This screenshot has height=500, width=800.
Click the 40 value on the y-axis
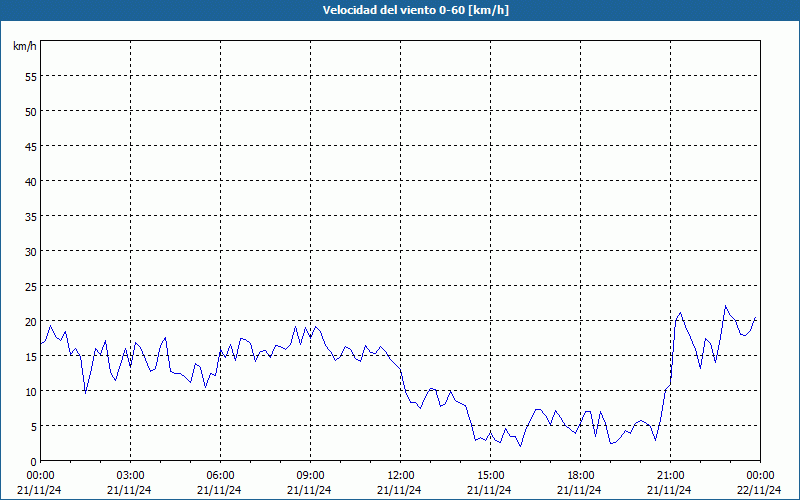31,182
